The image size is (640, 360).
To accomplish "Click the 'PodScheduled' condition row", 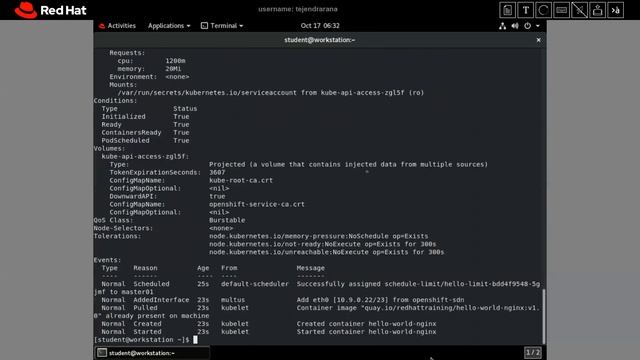I will (x=145, y=140).
